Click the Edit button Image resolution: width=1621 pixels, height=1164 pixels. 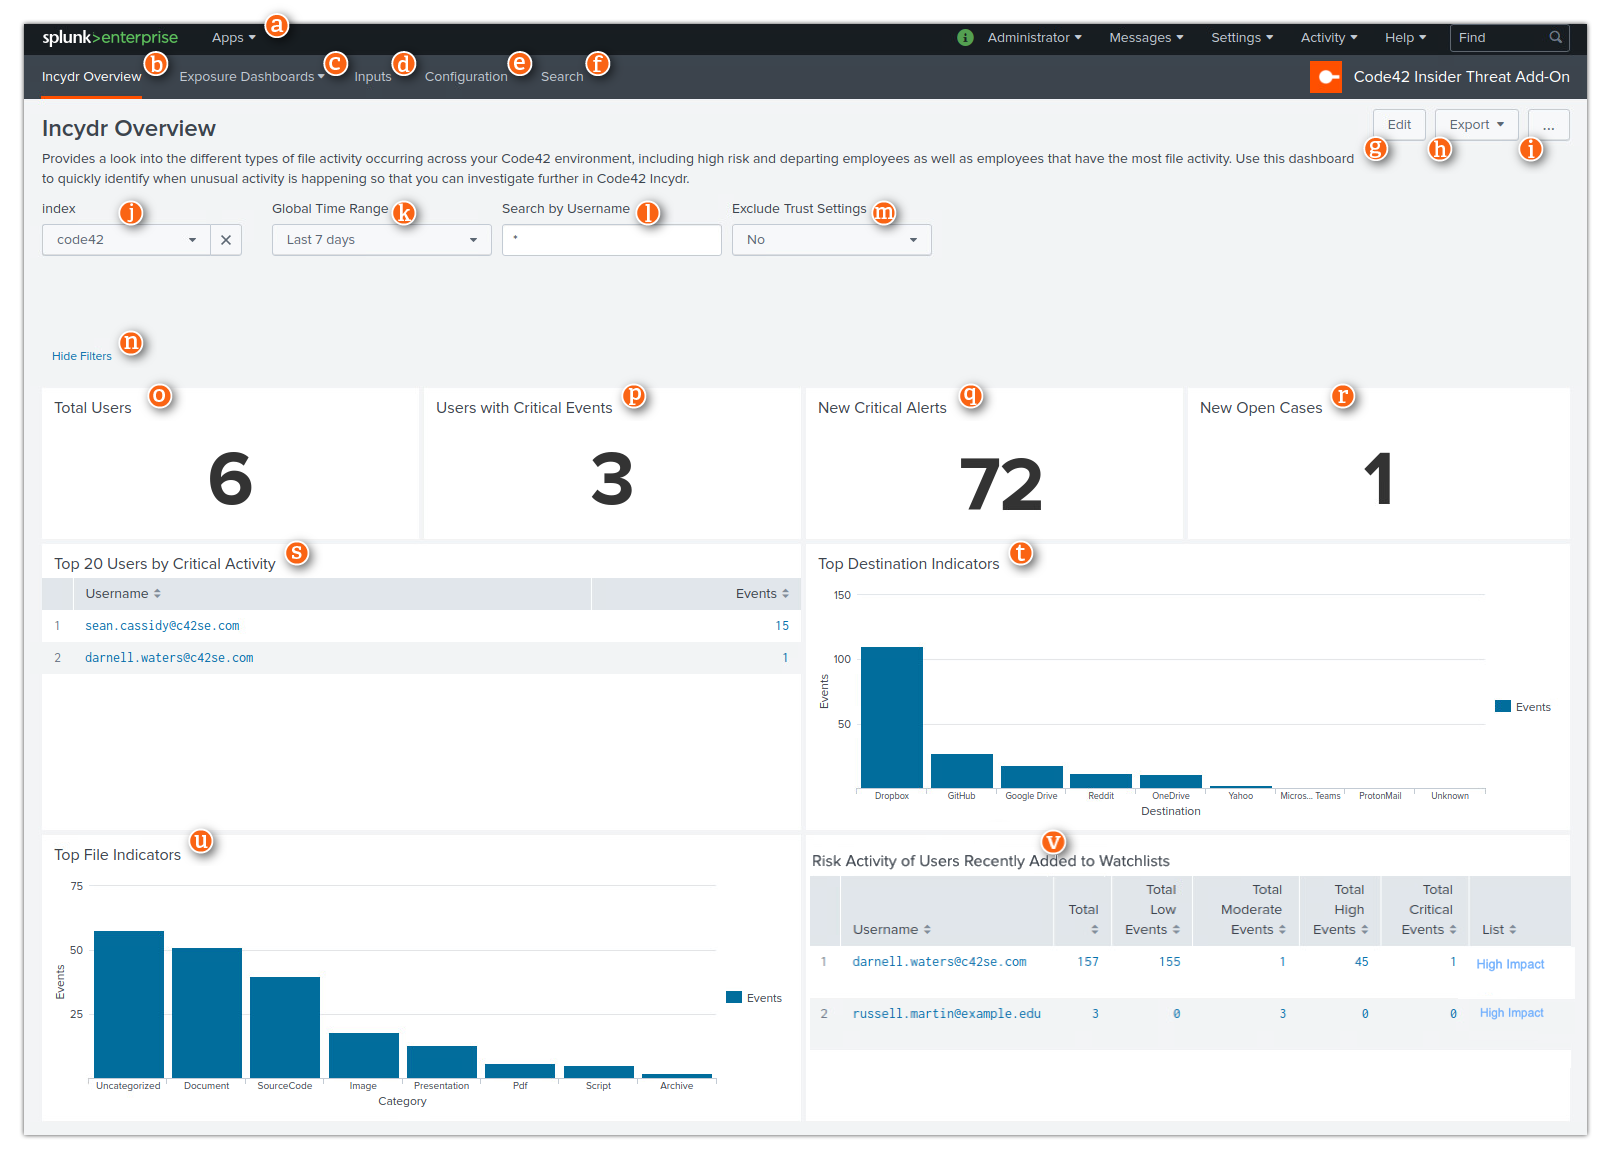[1399, 124]
